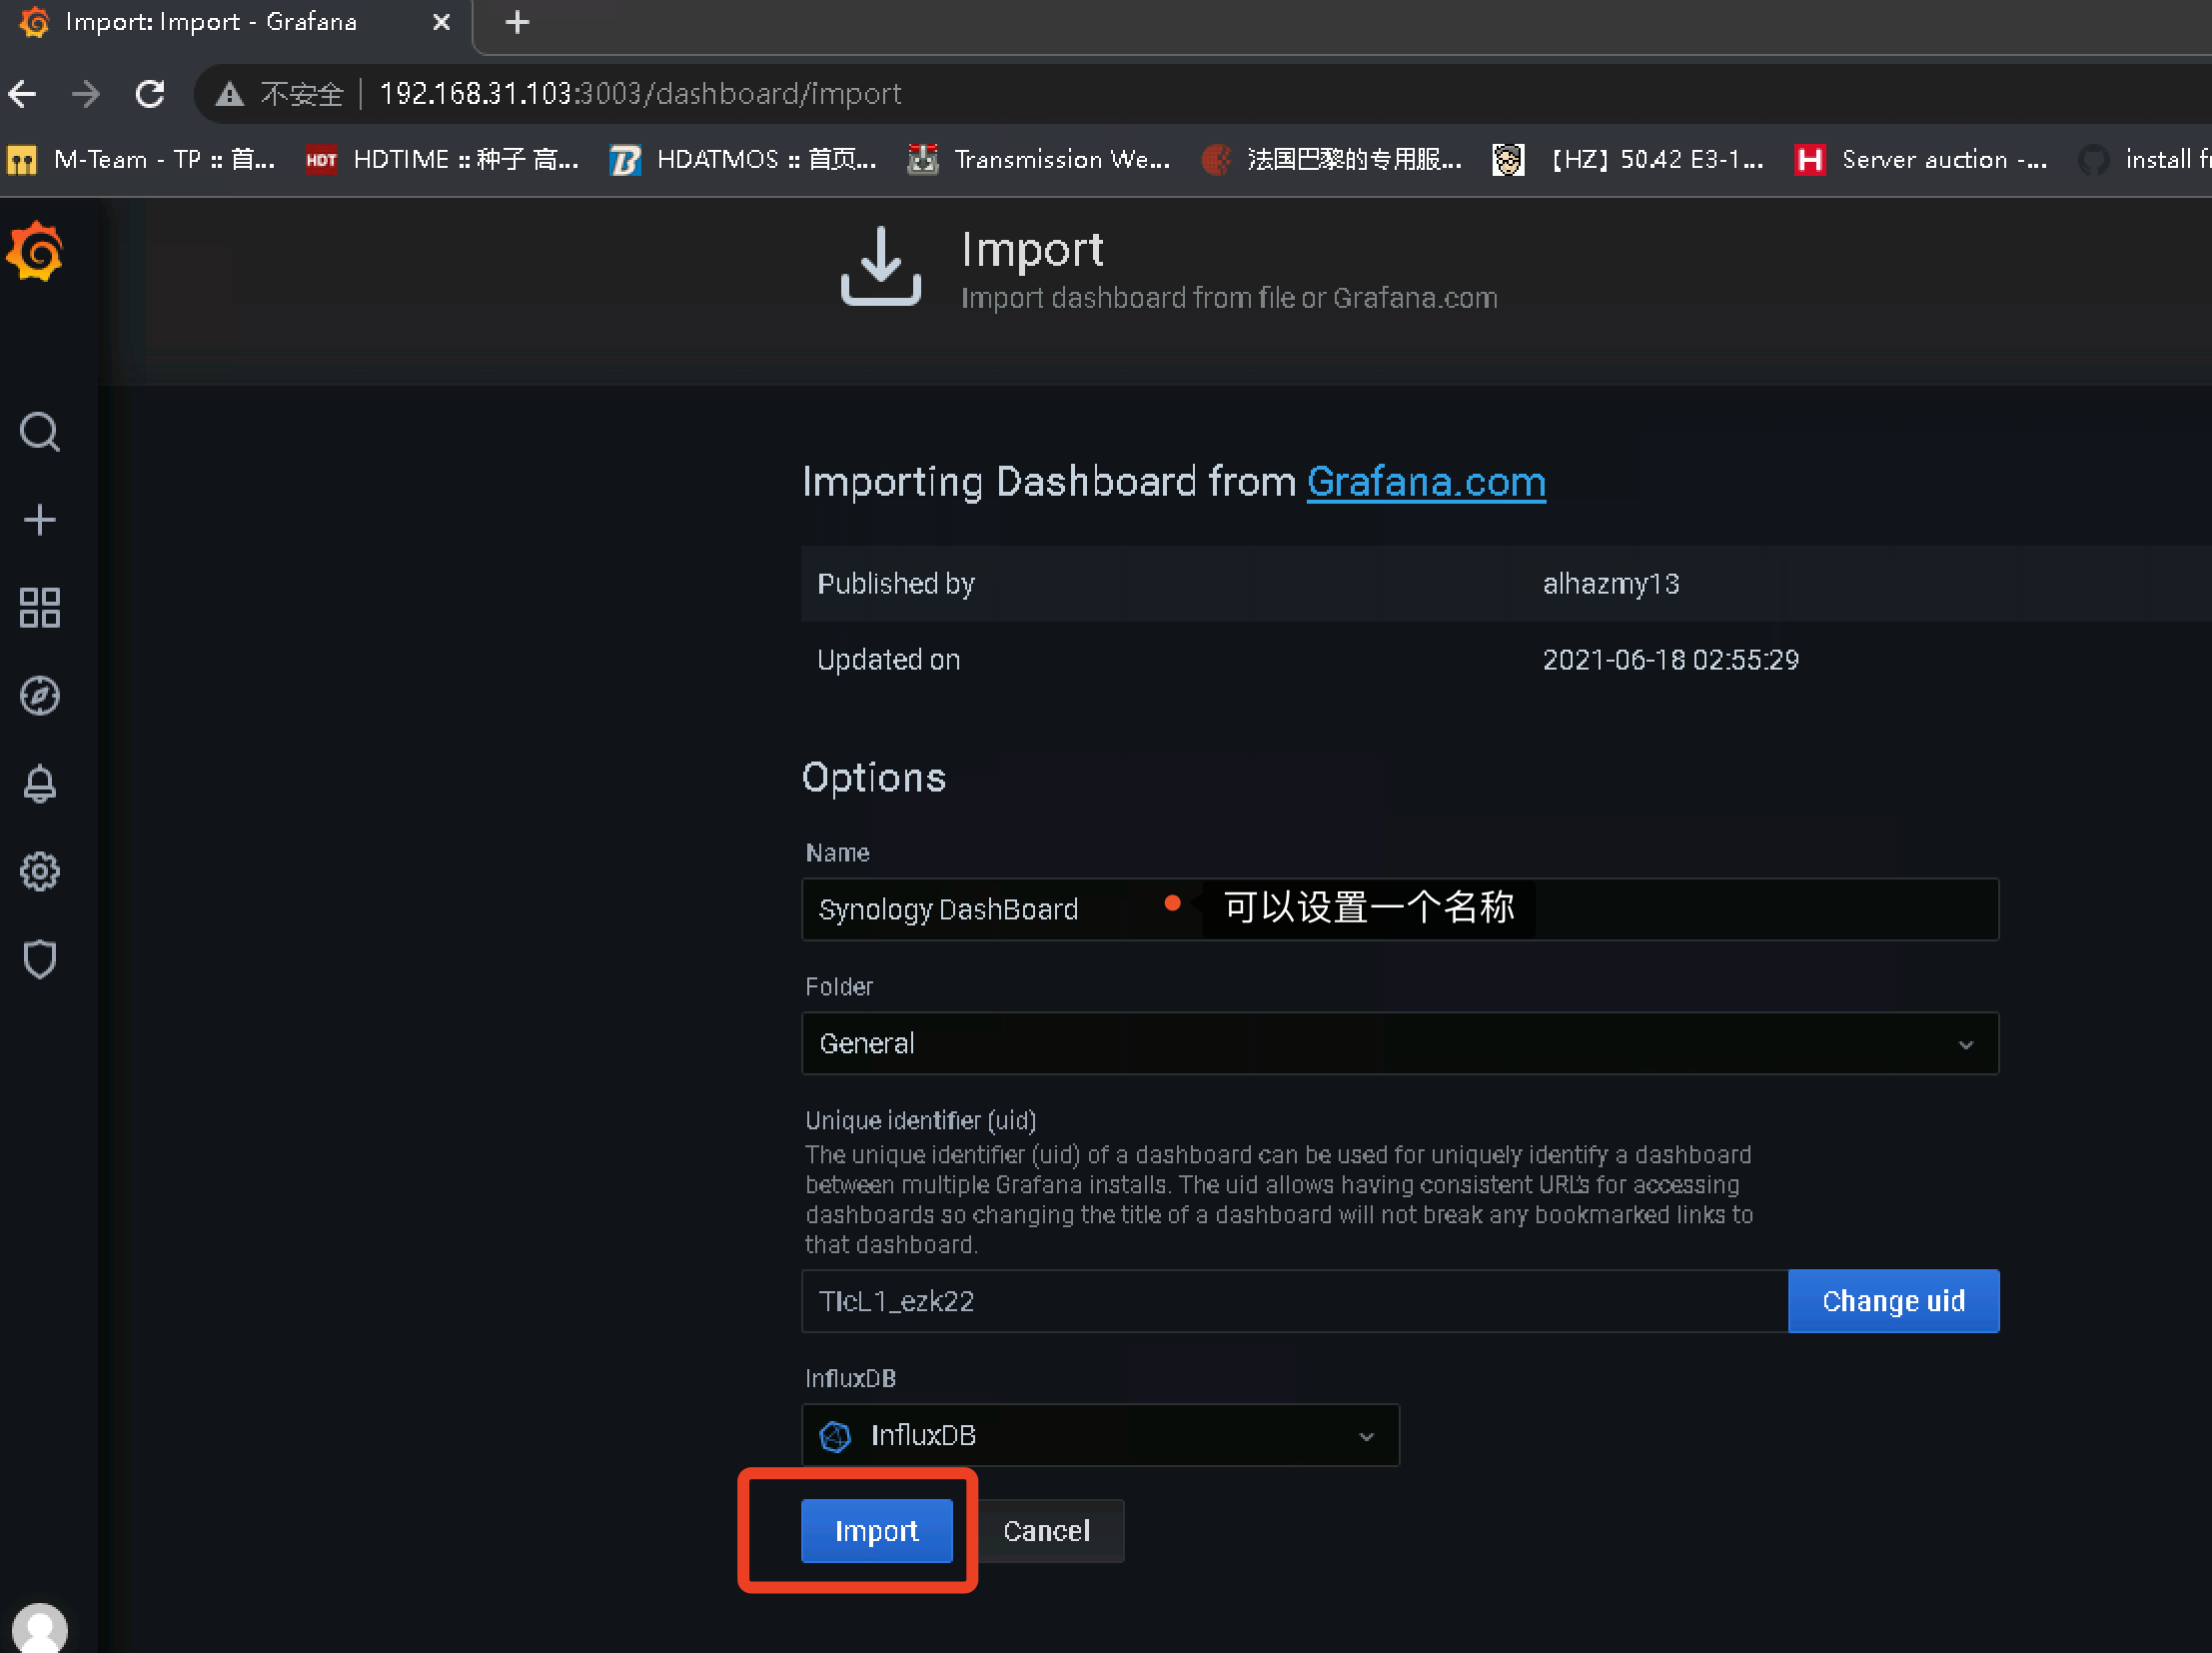This screenshot has height=1653, width=2212.
Task: Click the browser forward arrow
Action: (86, 94)
